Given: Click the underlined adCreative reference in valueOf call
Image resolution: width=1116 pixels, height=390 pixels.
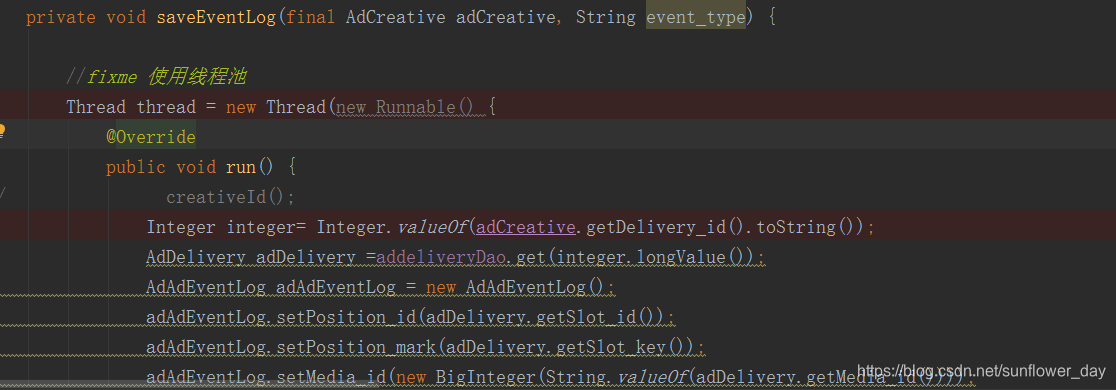Looking at the screenshot, I should click(x=525, y=227).
